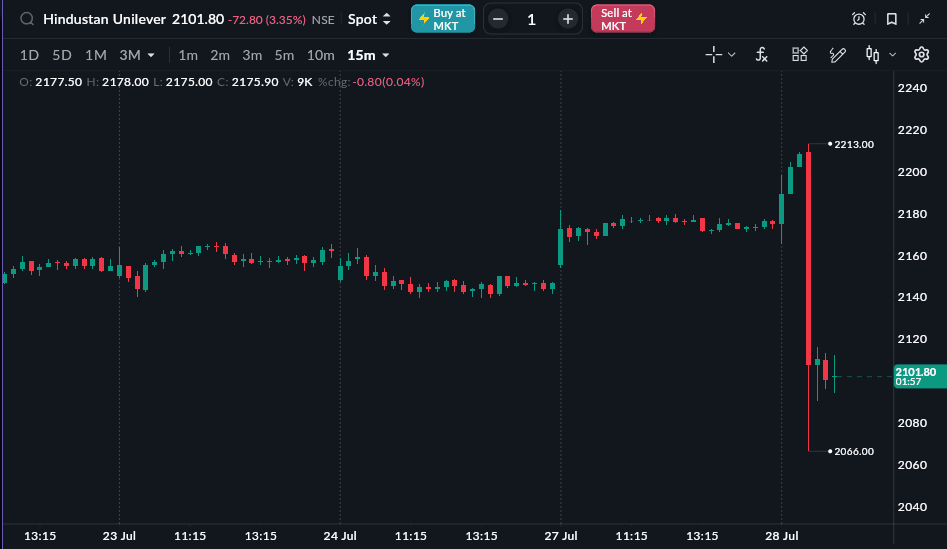The image size is (947, 549).
Task: Switch to 1m interval
Action: coord(188,56)
